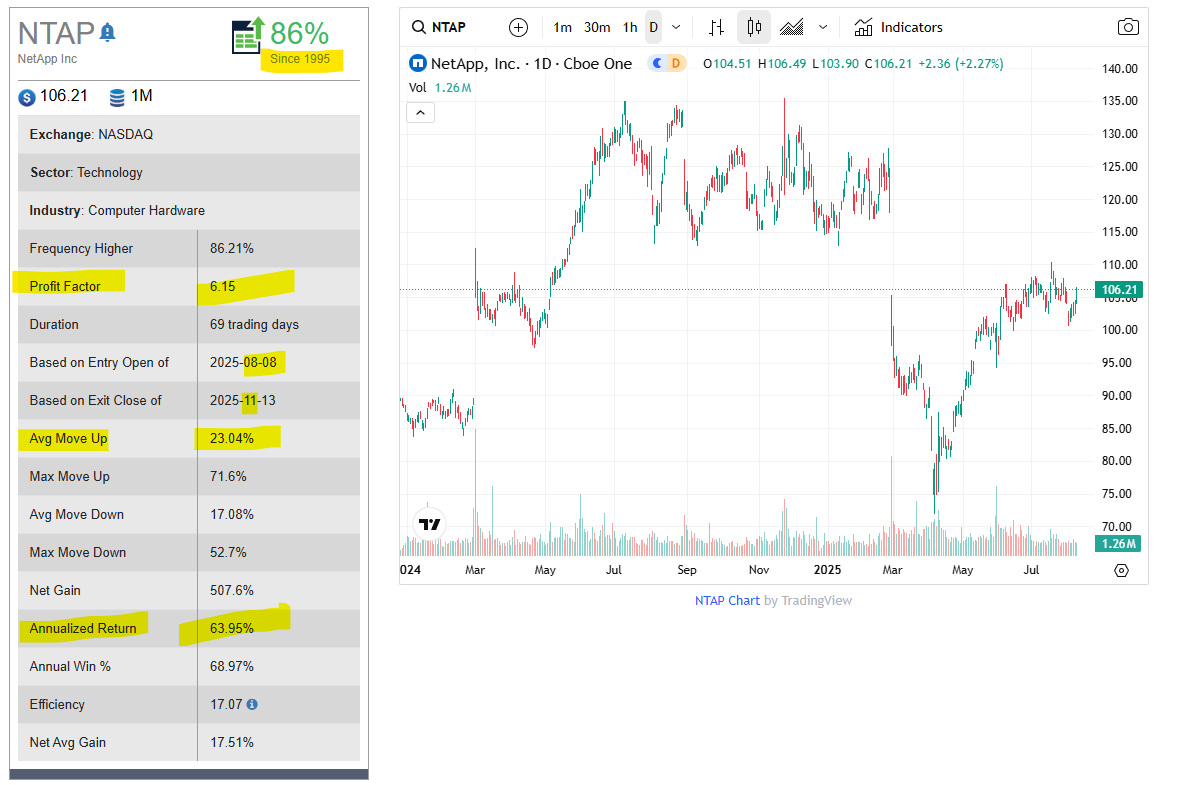Click the Profit Factor label
1177x785 pixels.
click(65, 287)
